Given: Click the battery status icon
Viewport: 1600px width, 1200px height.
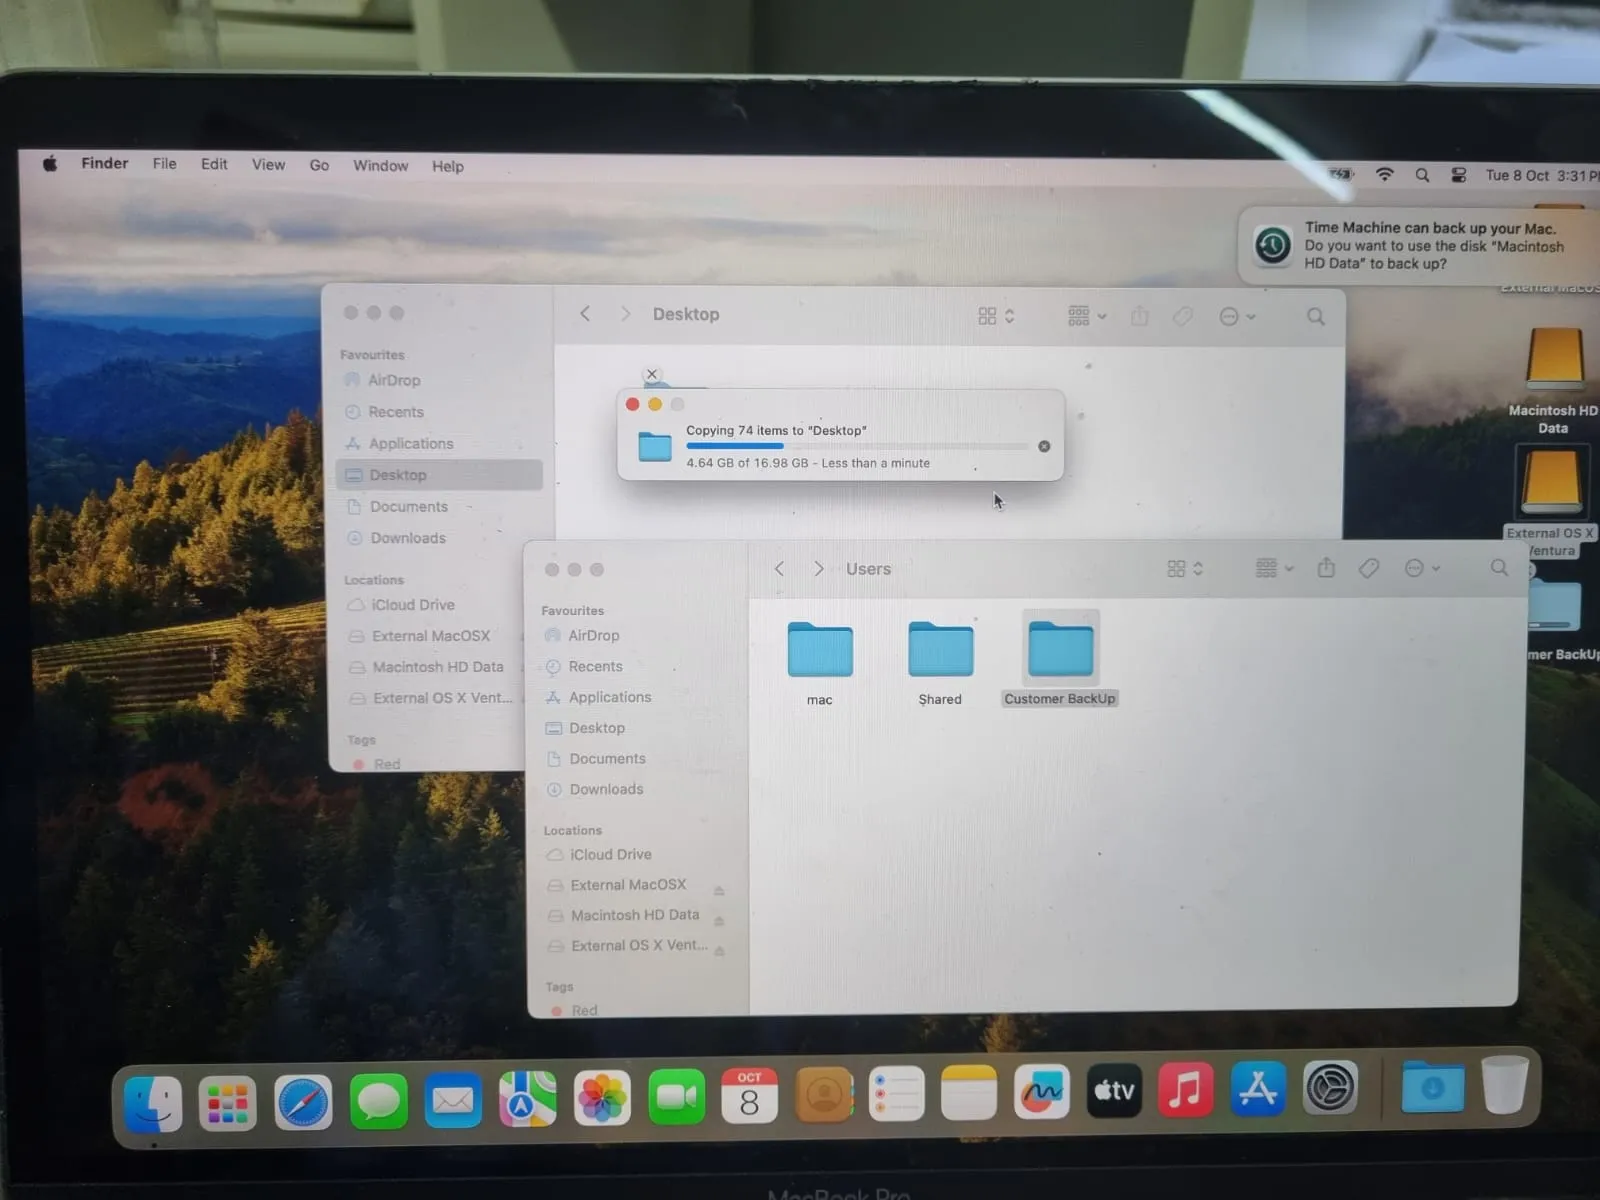Looking at the screenshot, I should pyautogui.click(x=1342, y=174).
